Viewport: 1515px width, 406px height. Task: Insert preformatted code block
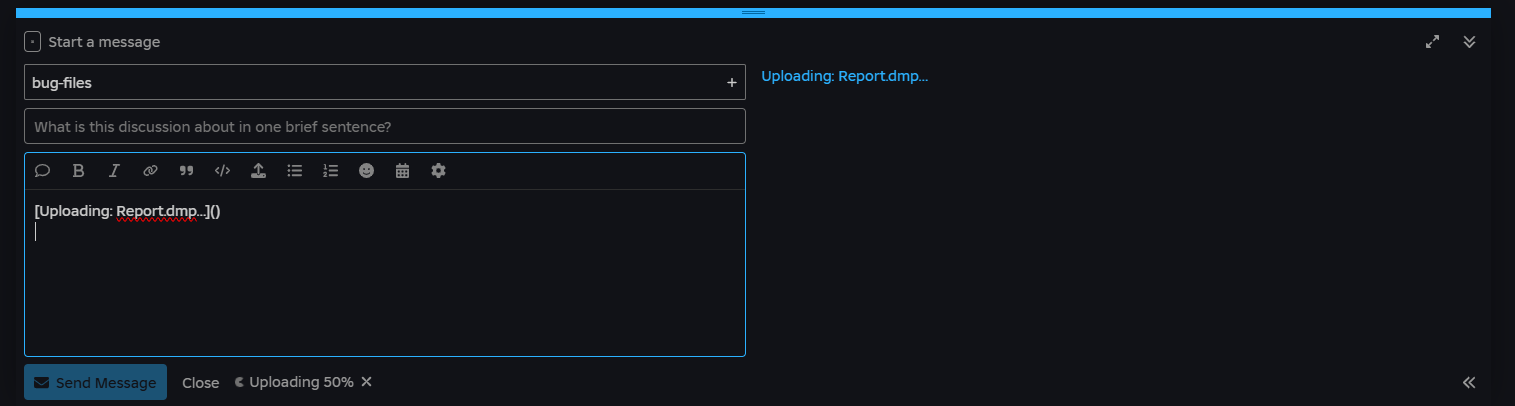coord(222,171)
